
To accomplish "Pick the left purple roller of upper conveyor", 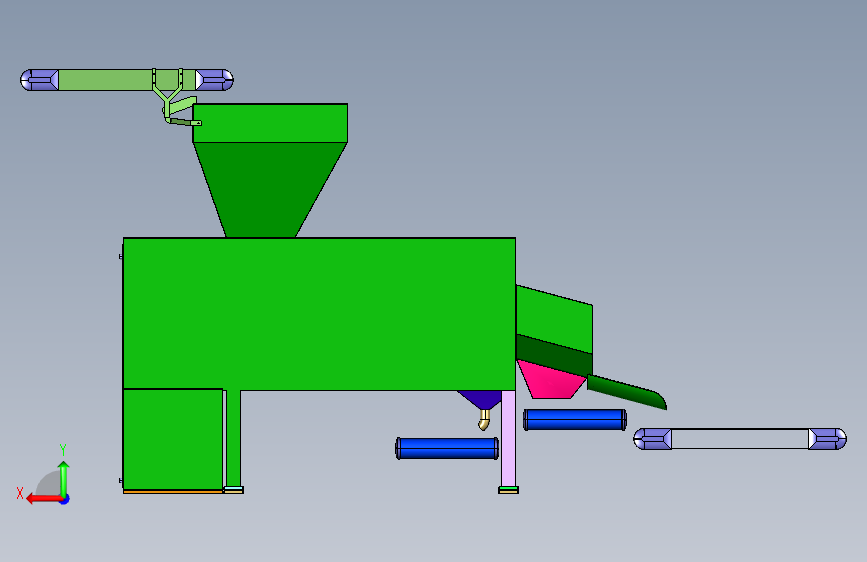I will pos(39,80).
